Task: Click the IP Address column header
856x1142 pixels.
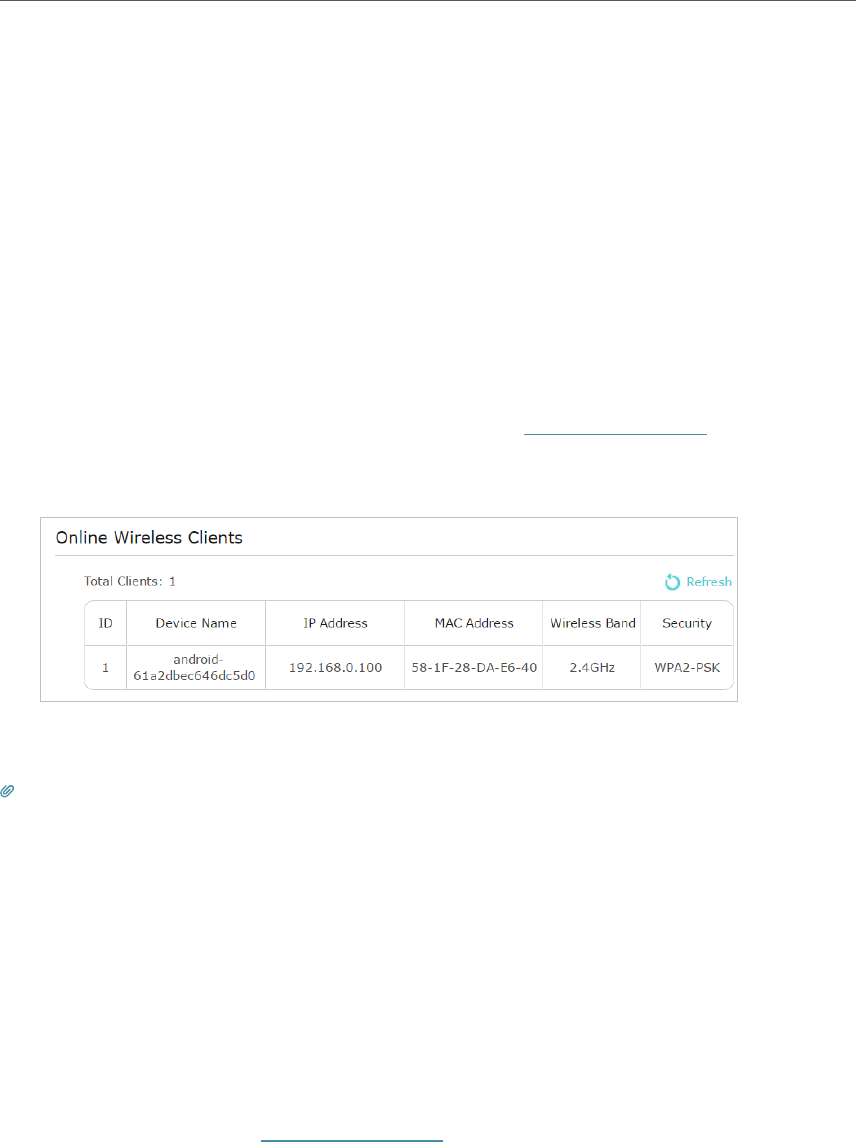Action: (x=335, y=623)
